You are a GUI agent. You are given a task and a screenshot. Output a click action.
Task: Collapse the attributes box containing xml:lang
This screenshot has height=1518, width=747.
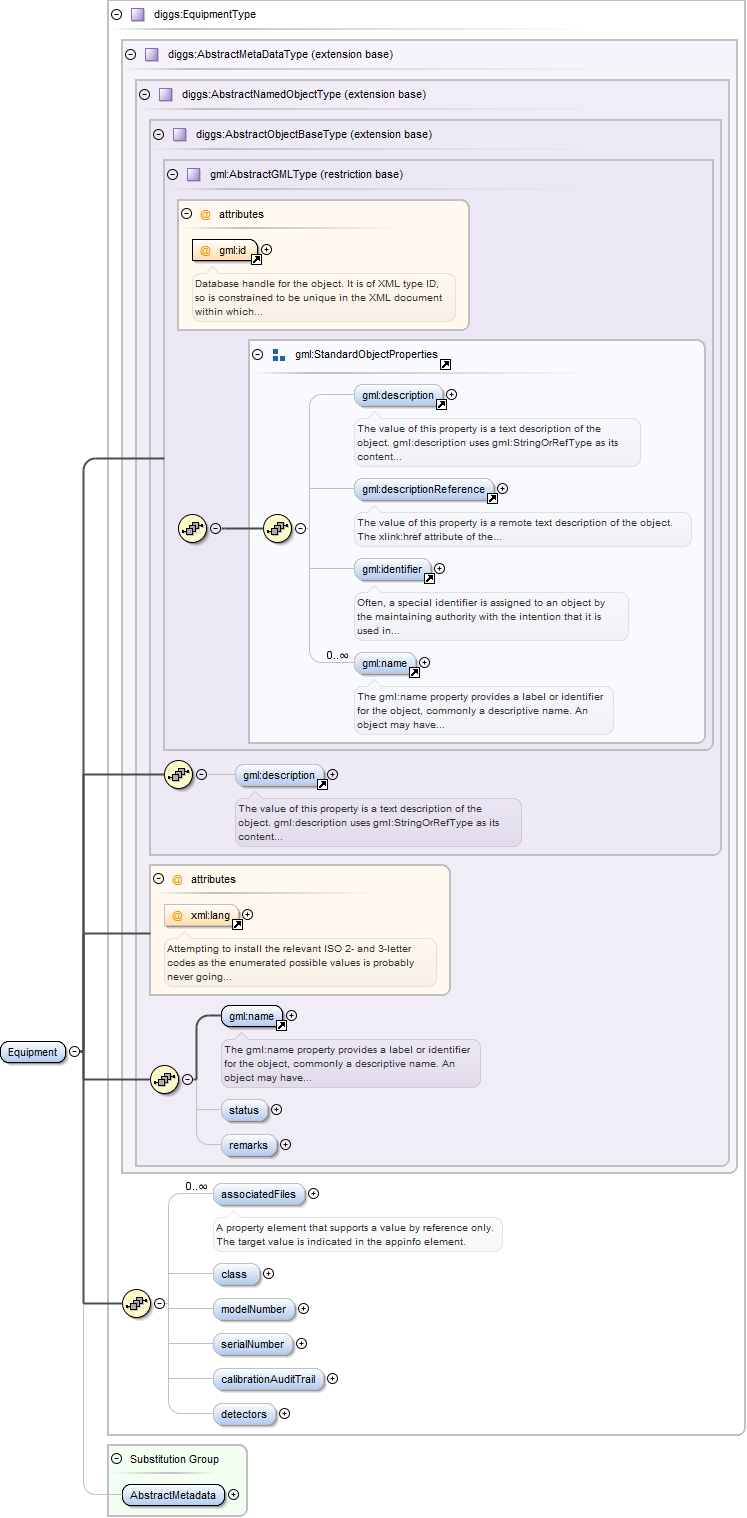[158, 879]
